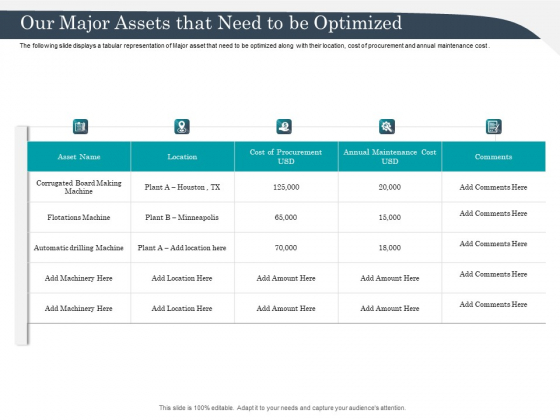Viewport: 560px width, 420px height.
Task: Click the location map pin icon
Action: click(x=182, y=126)
